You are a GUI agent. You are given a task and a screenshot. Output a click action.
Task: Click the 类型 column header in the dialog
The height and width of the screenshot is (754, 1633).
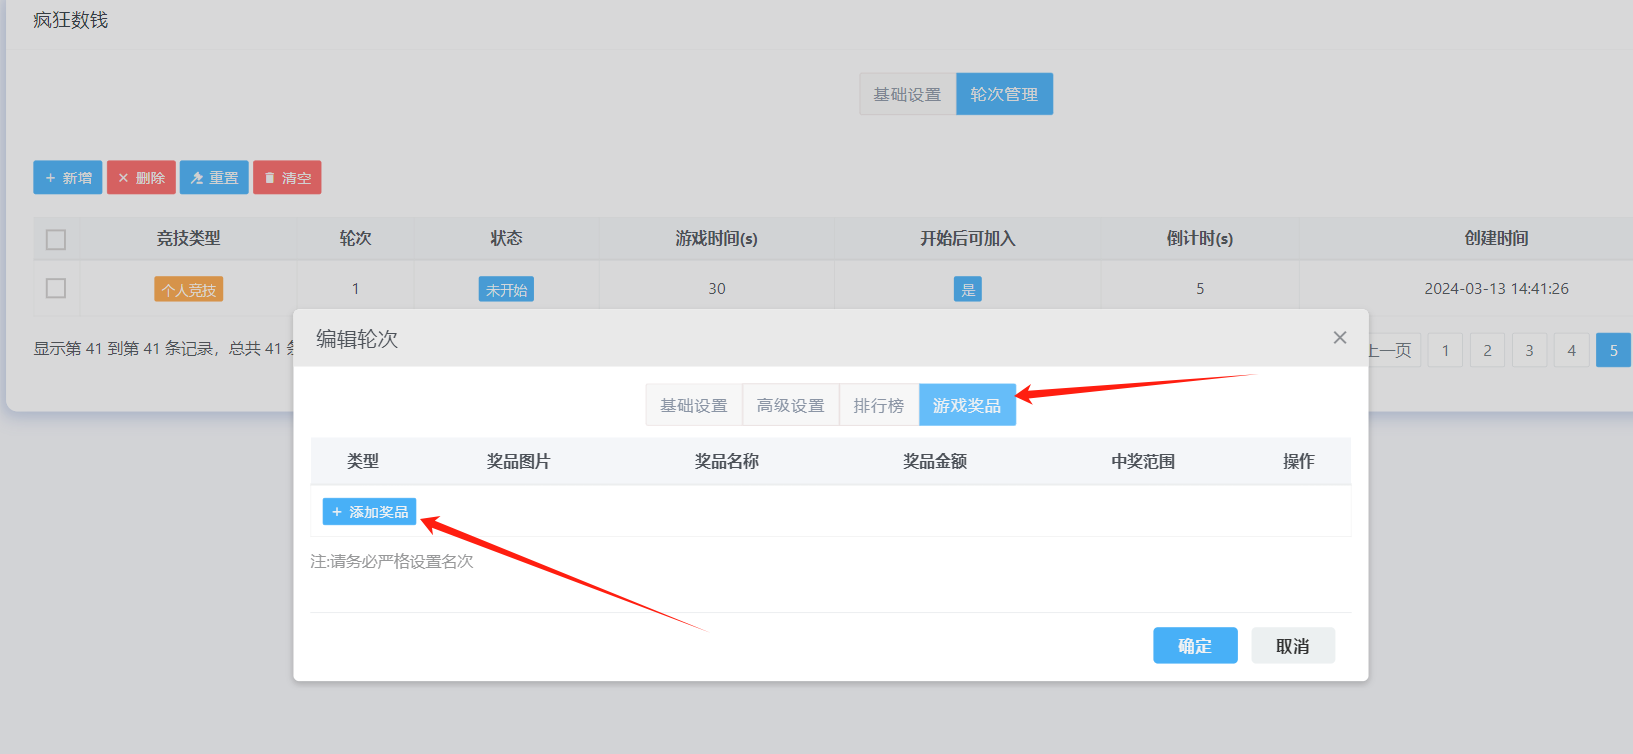tap(363, 461)
